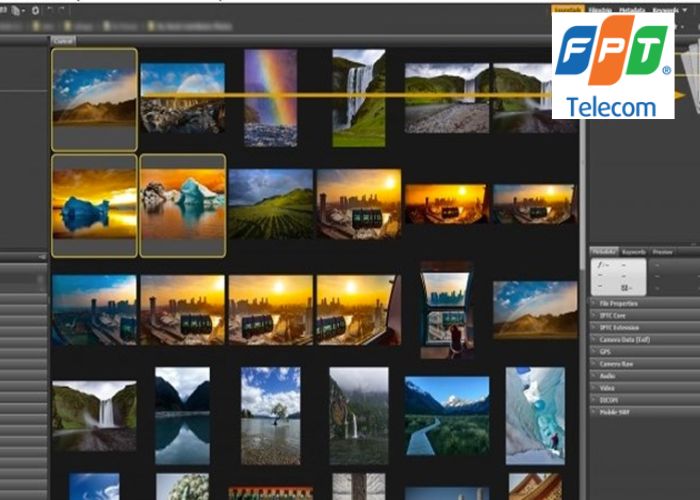Screen dimensions: 700x500
Task: Open the Preview panel tab
Action: coord(662,252)
